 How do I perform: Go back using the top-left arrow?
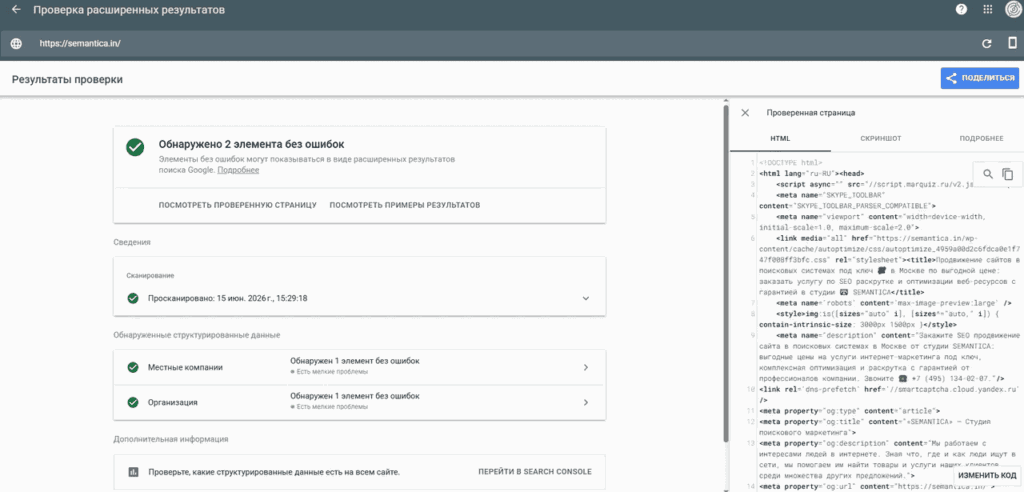tap(16, 10)
